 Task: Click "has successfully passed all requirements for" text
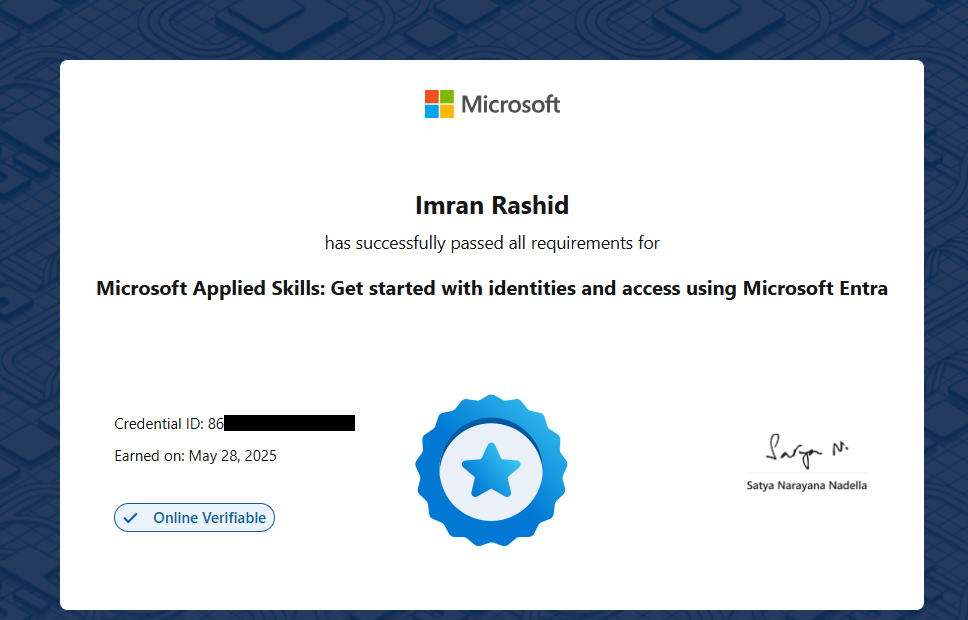(492, 243)
